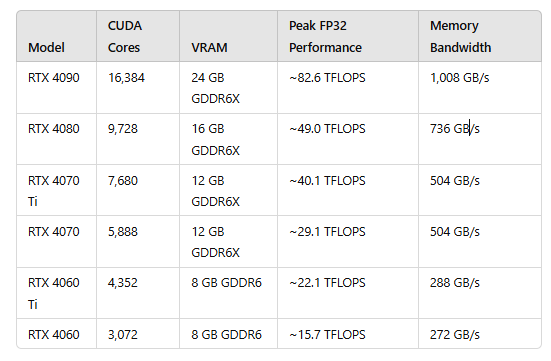Click the RTX 4070 Ti model cell

coord(54,191)
